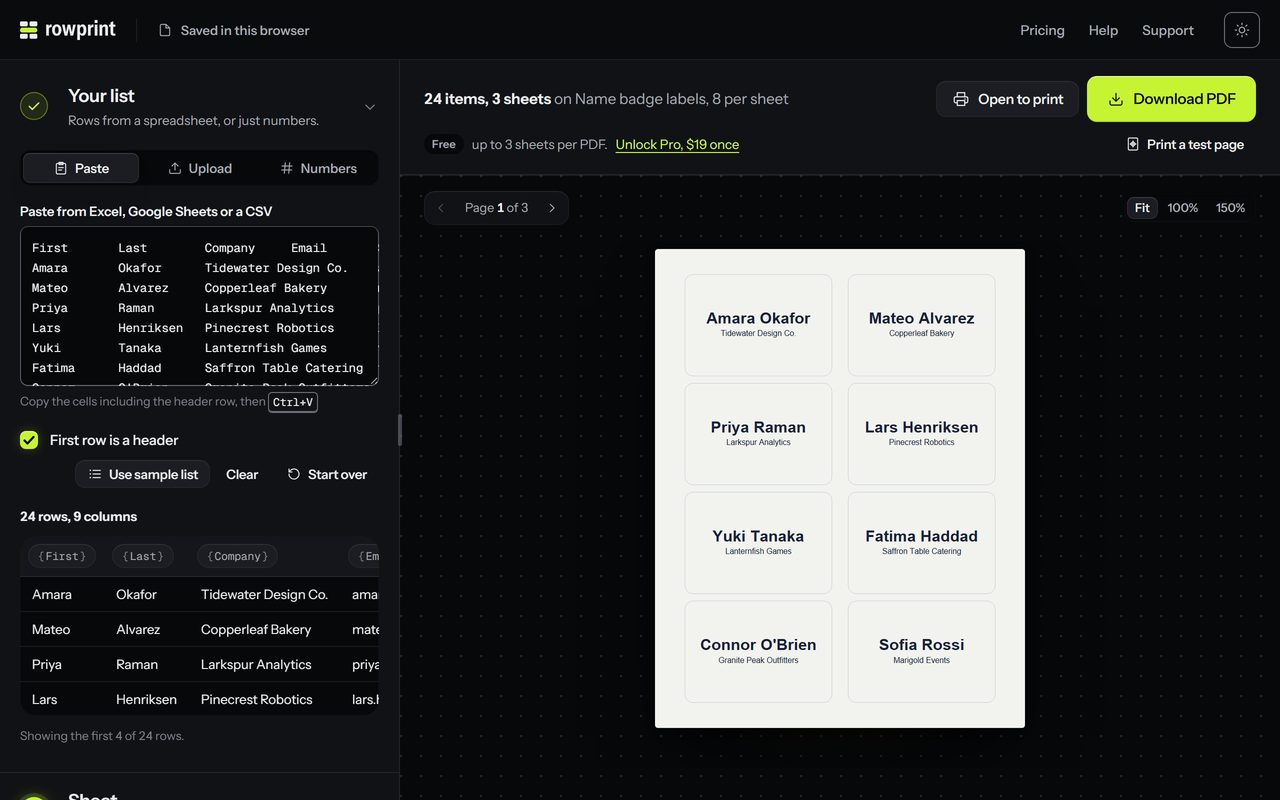1280x800 pixels.
Task: Follow the Unlock Pro, $19 once link
Action: click(677, 144)
